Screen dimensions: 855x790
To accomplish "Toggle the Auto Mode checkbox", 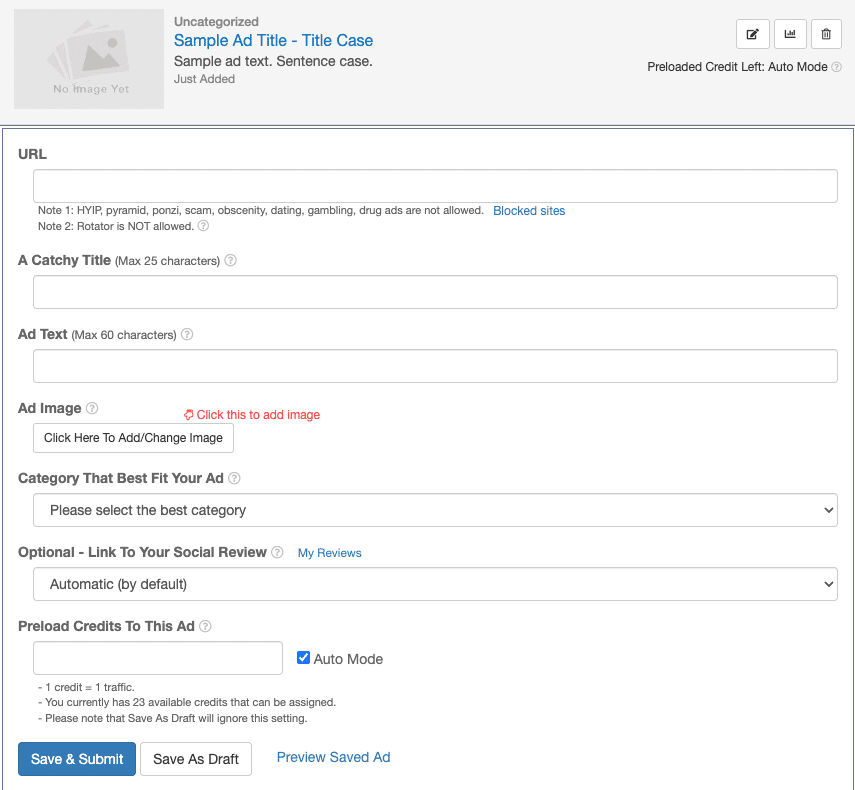I will [303, 658].
